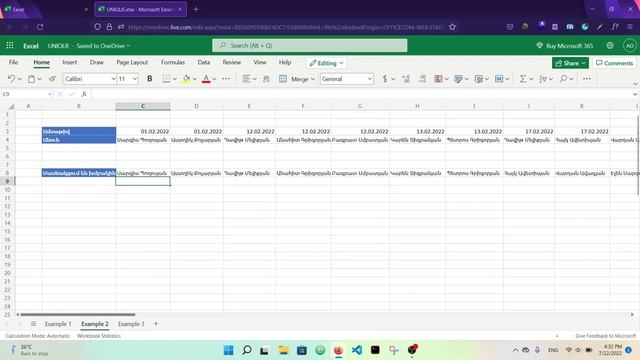The width and height of the screenshot is (640, 360).
Task: Click the insert function fx icon
Action: click(x=84, y=94)
